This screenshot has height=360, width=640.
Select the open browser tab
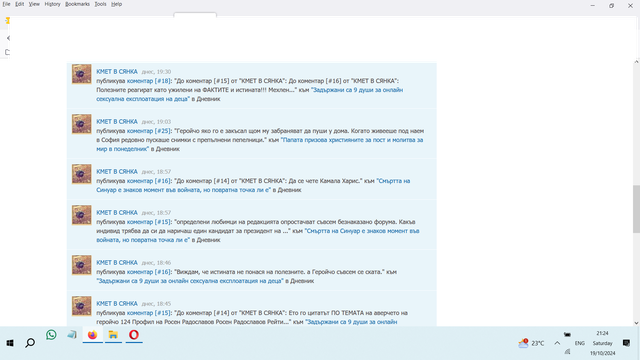tap(195, 15)
